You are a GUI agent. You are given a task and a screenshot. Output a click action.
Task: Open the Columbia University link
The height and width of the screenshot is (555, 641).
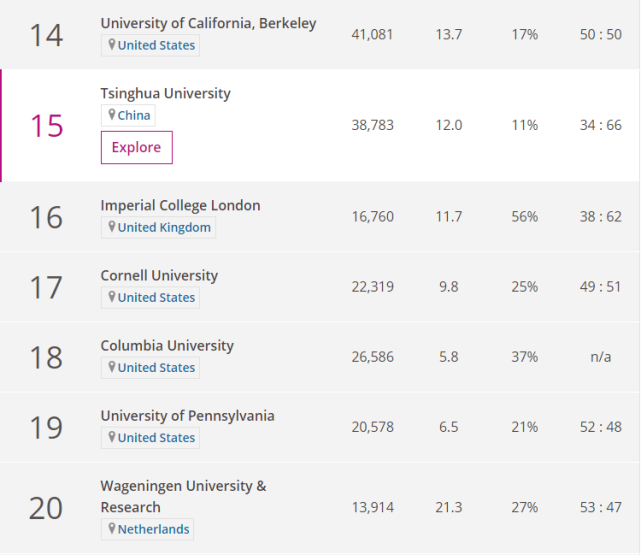(167, 345)
